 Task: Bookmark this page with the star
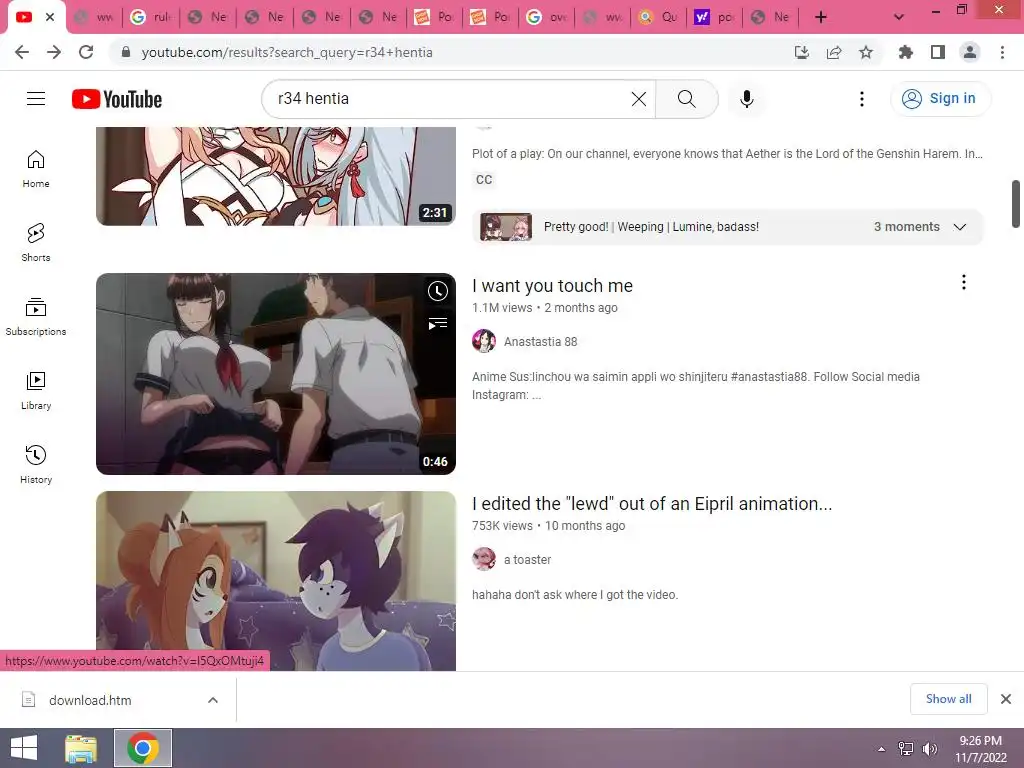click(866, 52)
